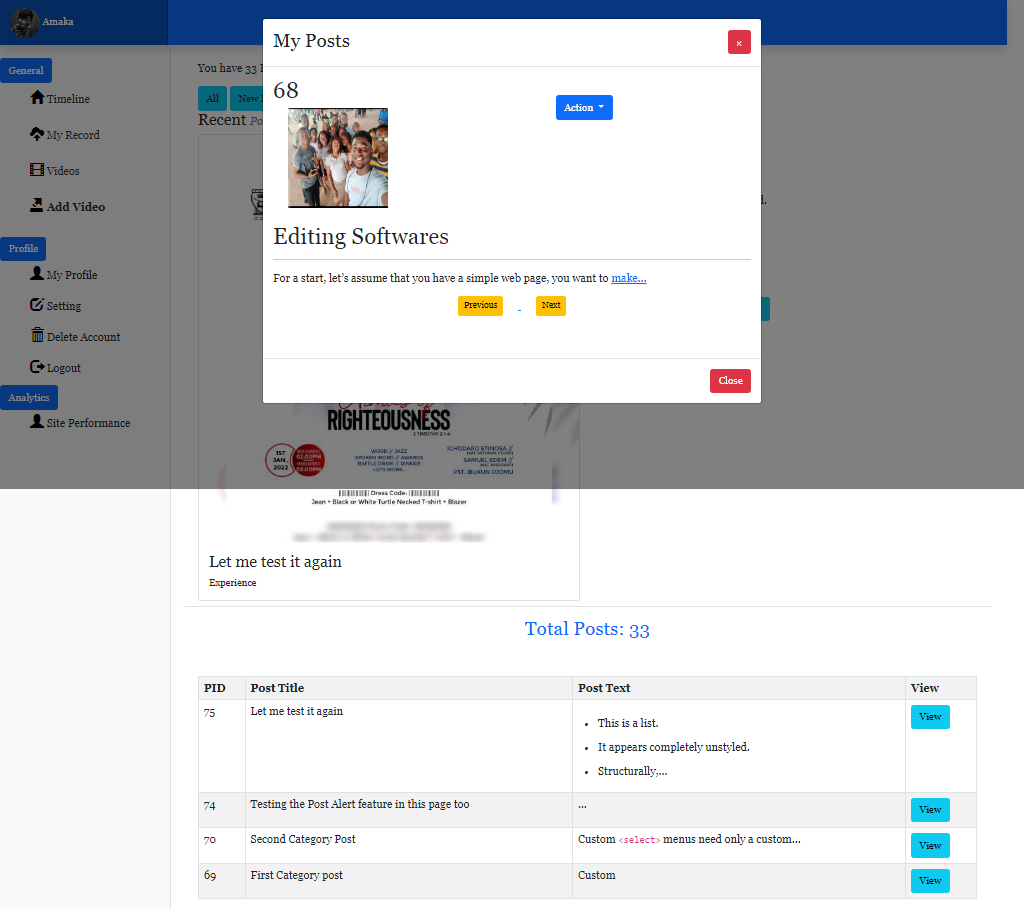This screenshot has width=1024, height=909.
Task: View post 70 'Second Category Post'
Action: (x=930, y=846)
